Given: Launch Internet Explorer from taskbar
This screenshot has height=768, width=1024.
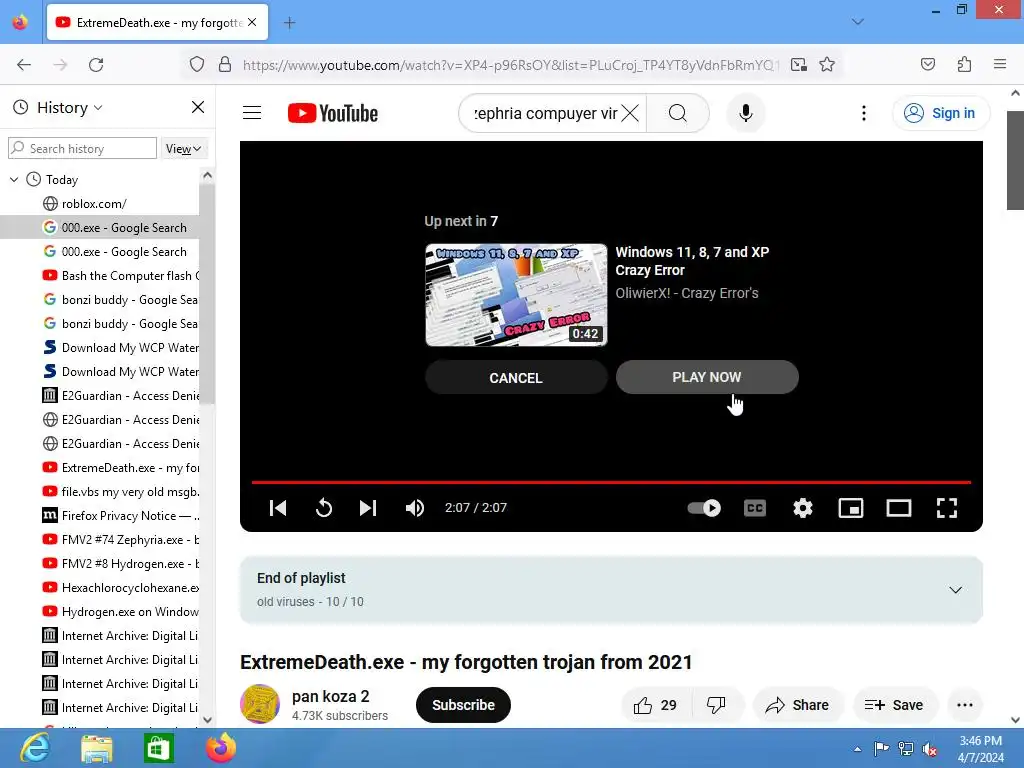Looking at the screenshot, I should click(x=33, y=748).
